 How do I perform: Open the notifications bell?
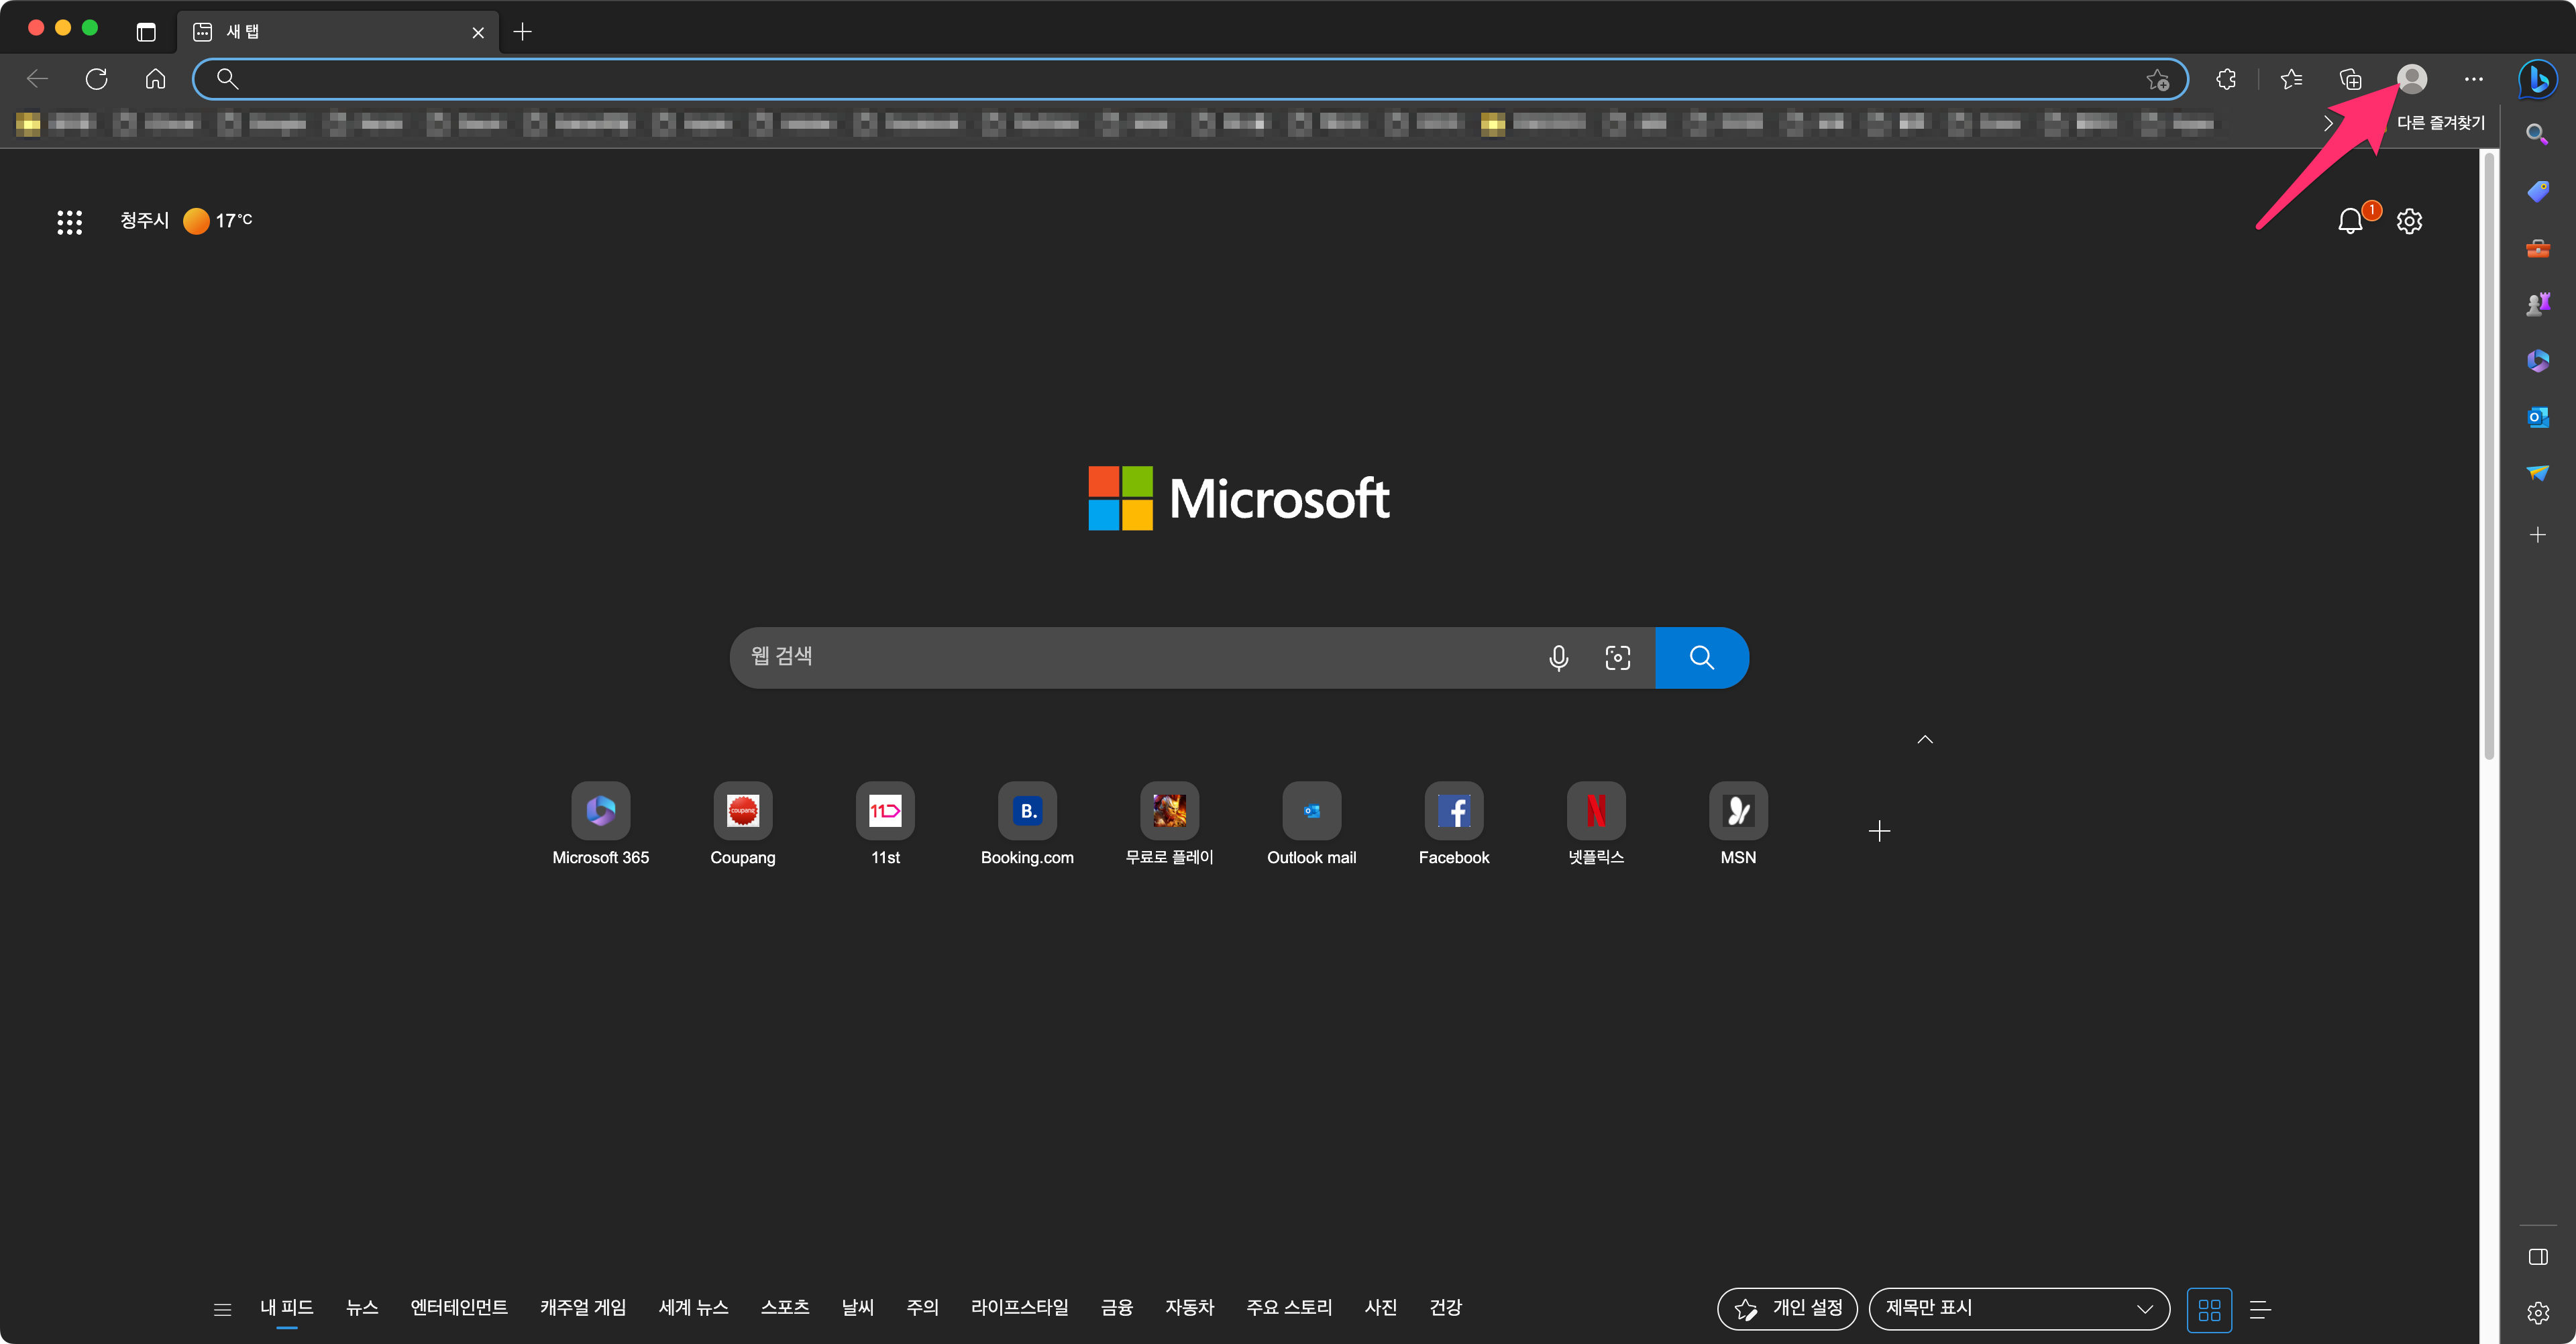click(x=2350, y=221)
